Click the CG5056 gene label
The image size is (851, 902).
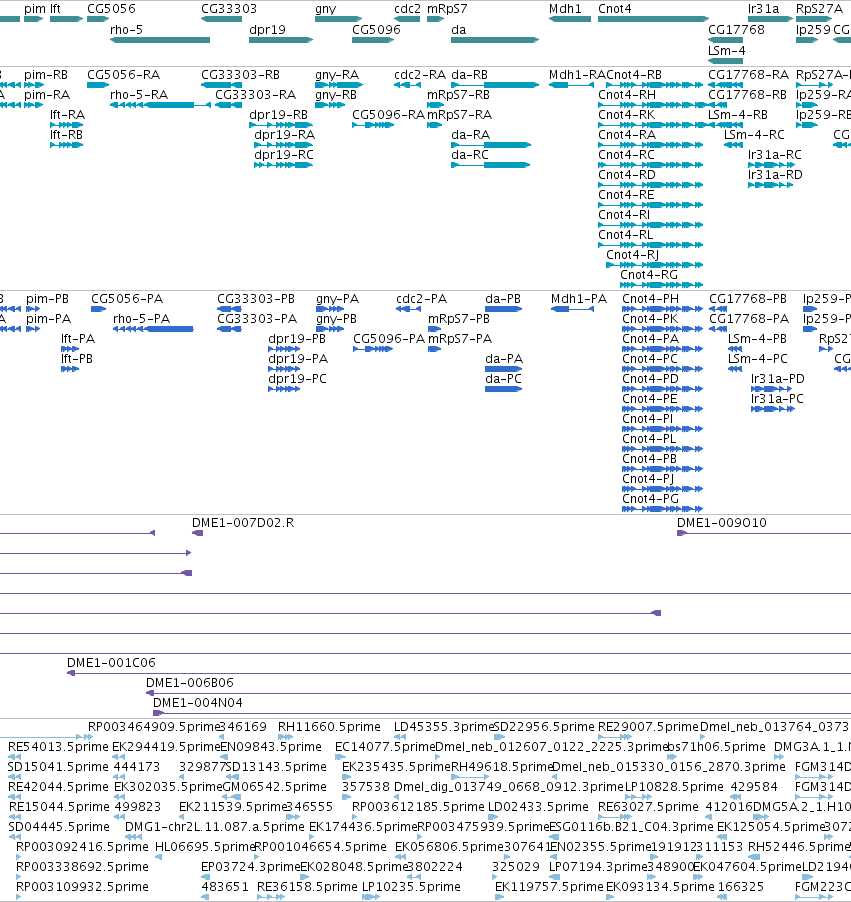pos(111,9)
